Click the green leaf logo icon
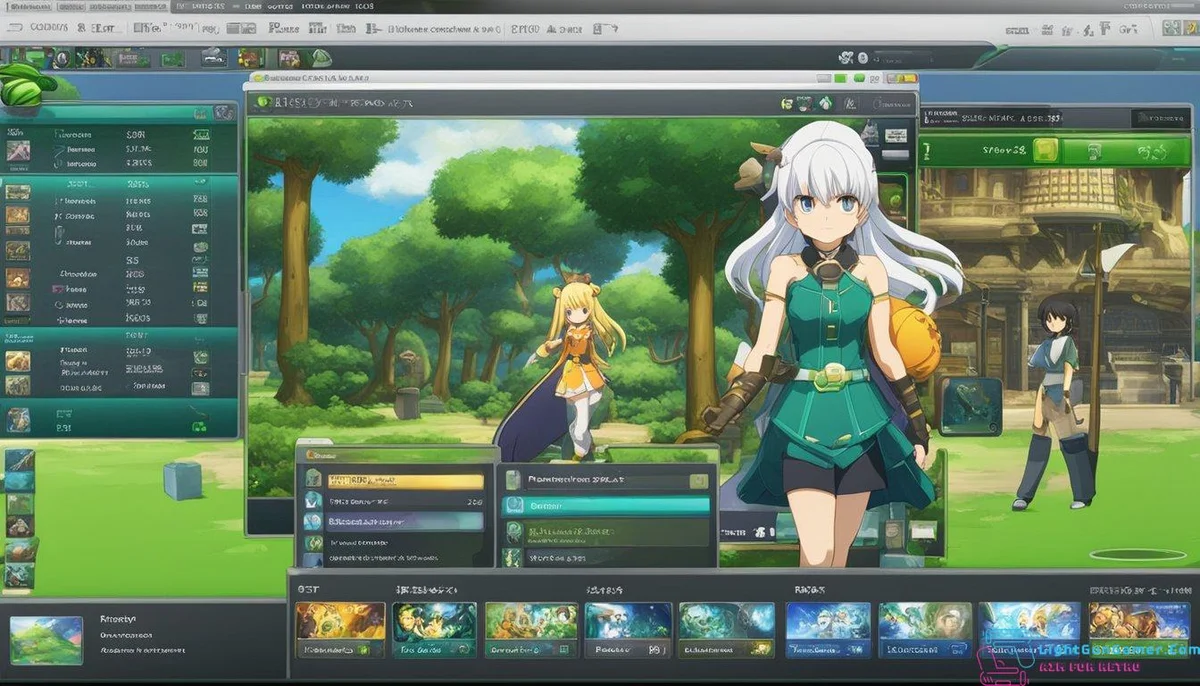 [24, 86]
